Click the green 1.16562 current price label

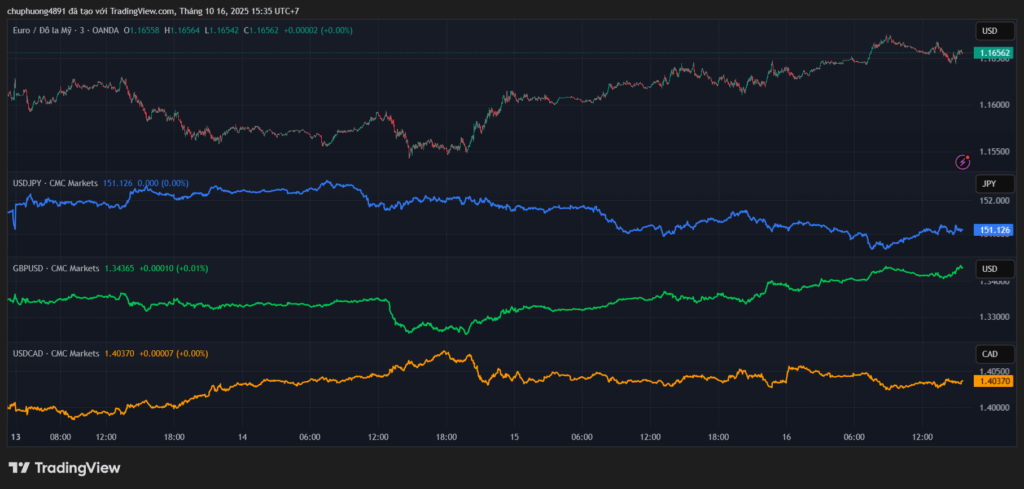(x=994, y=52)
